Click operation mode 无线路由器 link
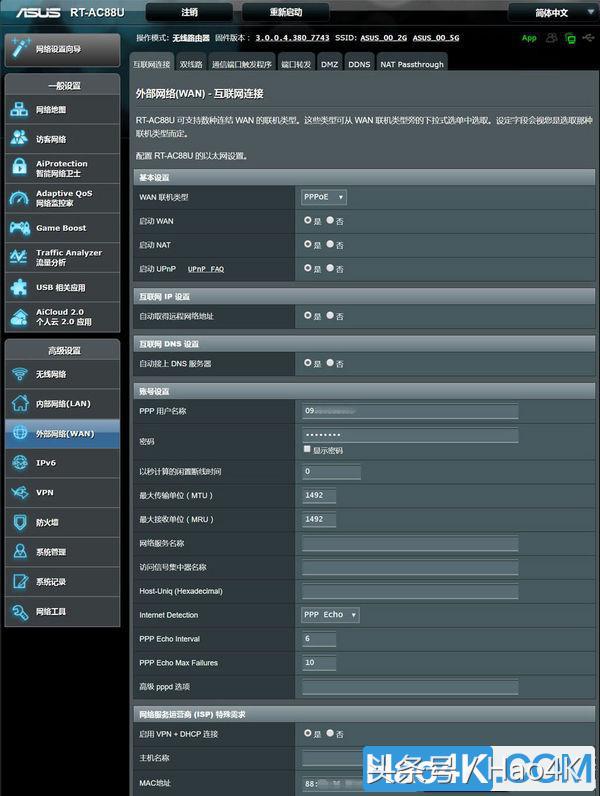The width and height of the screenshot is (600, 796). [191, 38]
